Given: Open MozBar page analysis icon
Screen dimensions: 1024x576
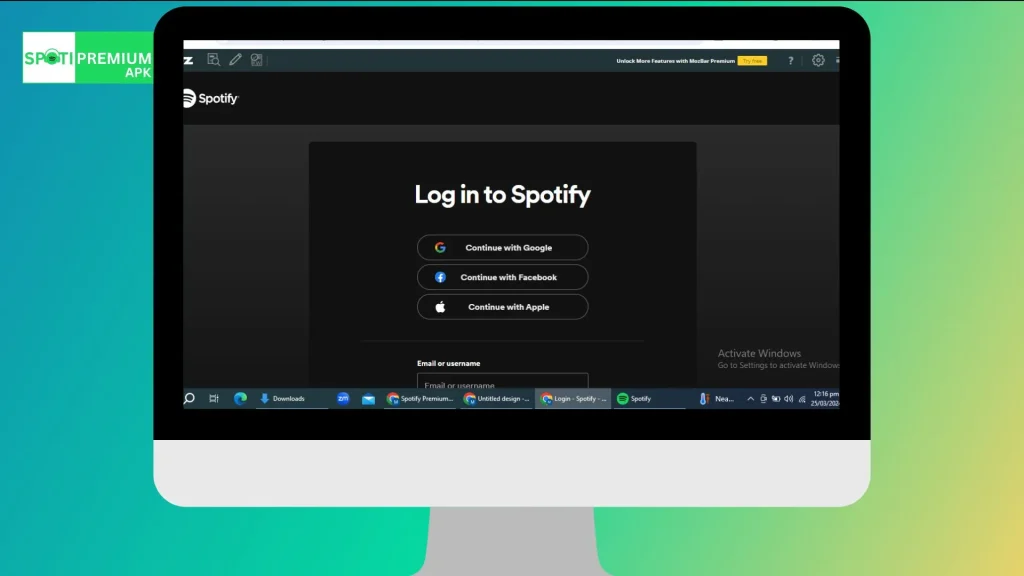Looking at the screenshot, I should pos(213,60).
